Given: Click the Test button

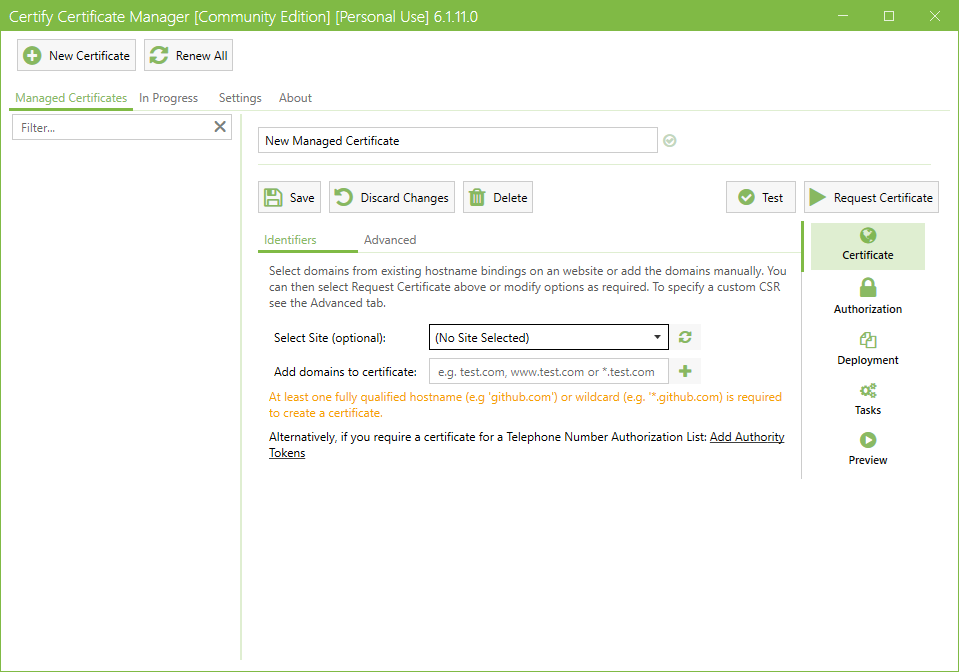Looking at the screenshot, I should pos(760,197).
